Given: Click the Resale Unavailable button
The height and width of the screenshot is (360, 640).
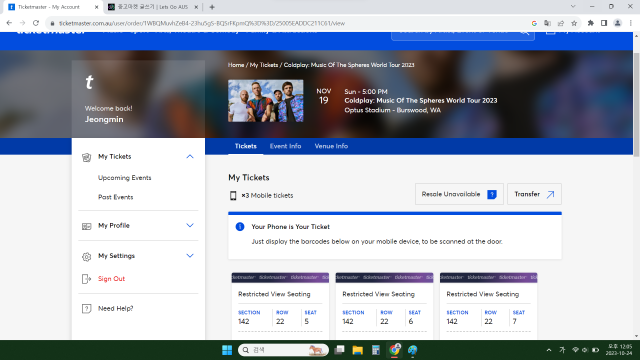Looking at the screenshot, I should 459,194.
